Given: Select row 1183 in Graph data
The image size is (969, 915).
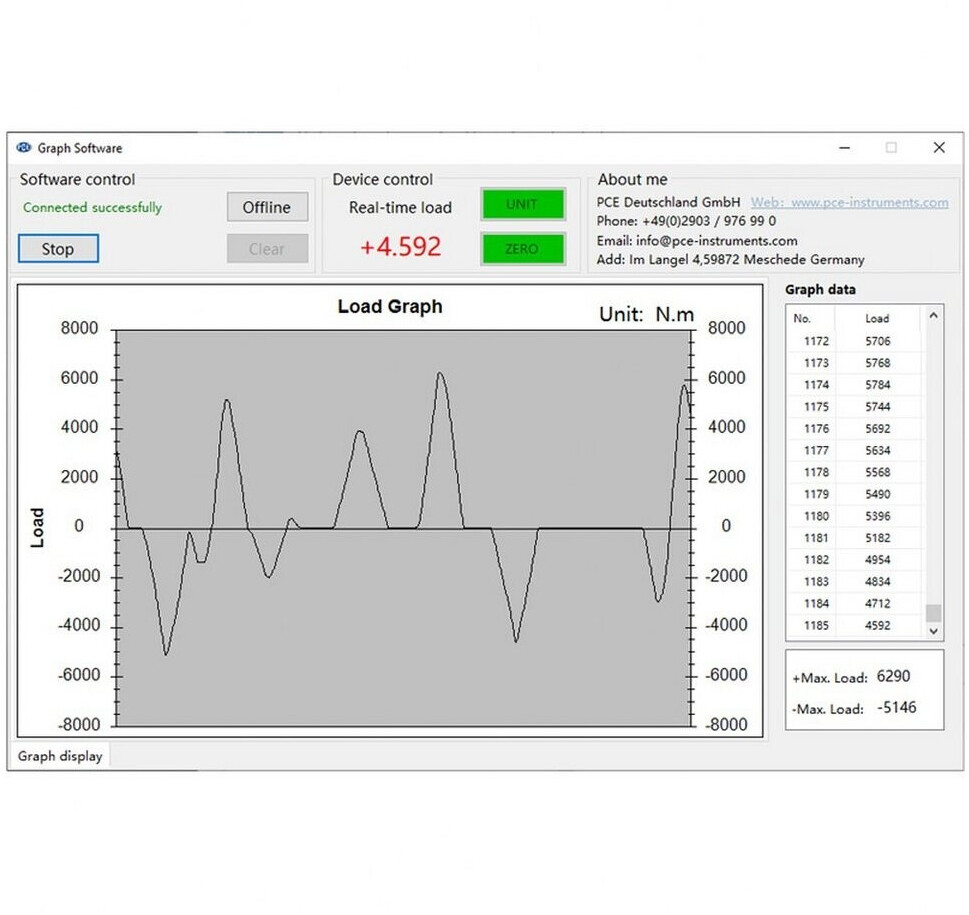Looking at the screenshot, I should (x=854, y=581).
